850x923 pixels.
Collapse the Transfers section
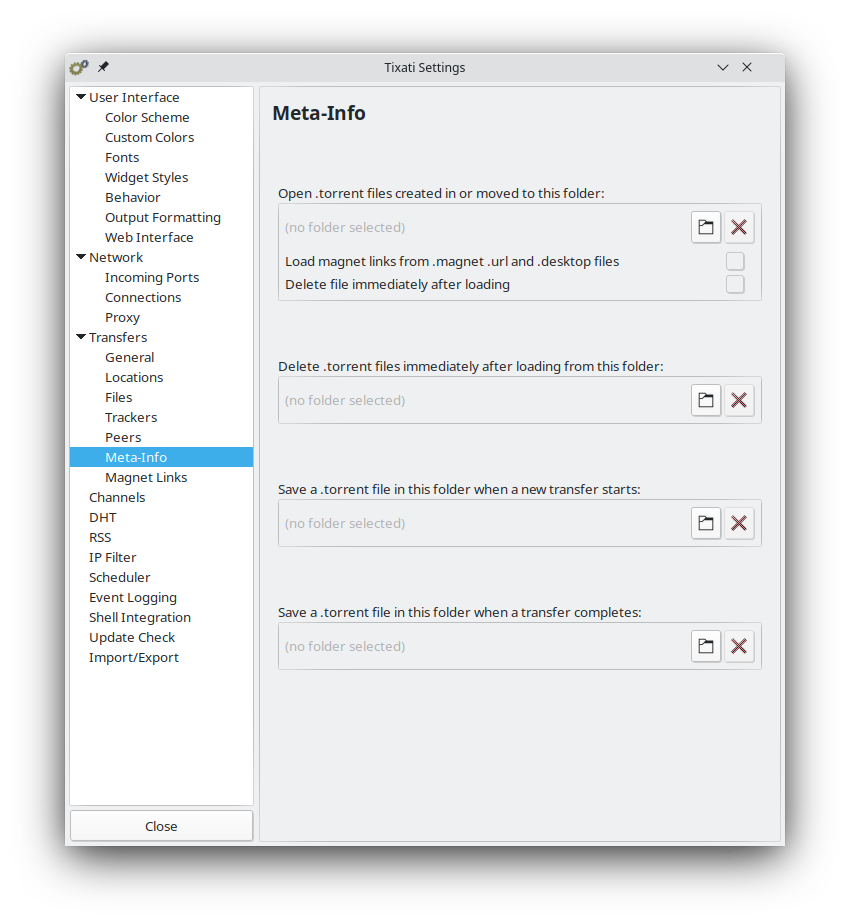pos(81,337)
